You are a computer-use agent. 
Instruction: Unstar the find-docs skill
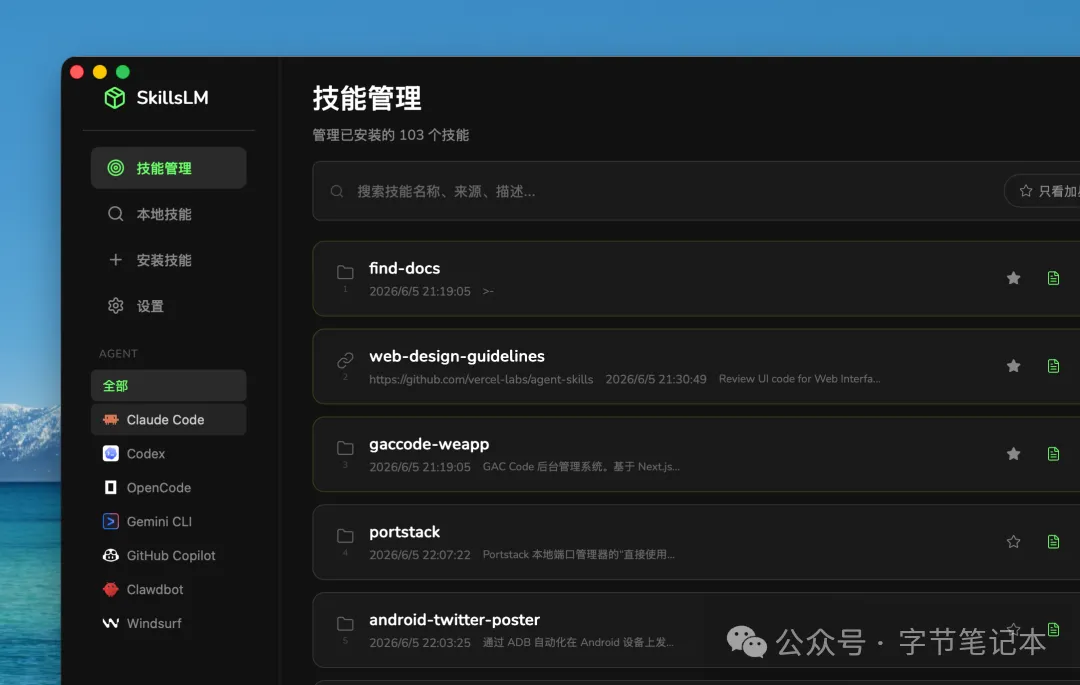pos(1013,278)
